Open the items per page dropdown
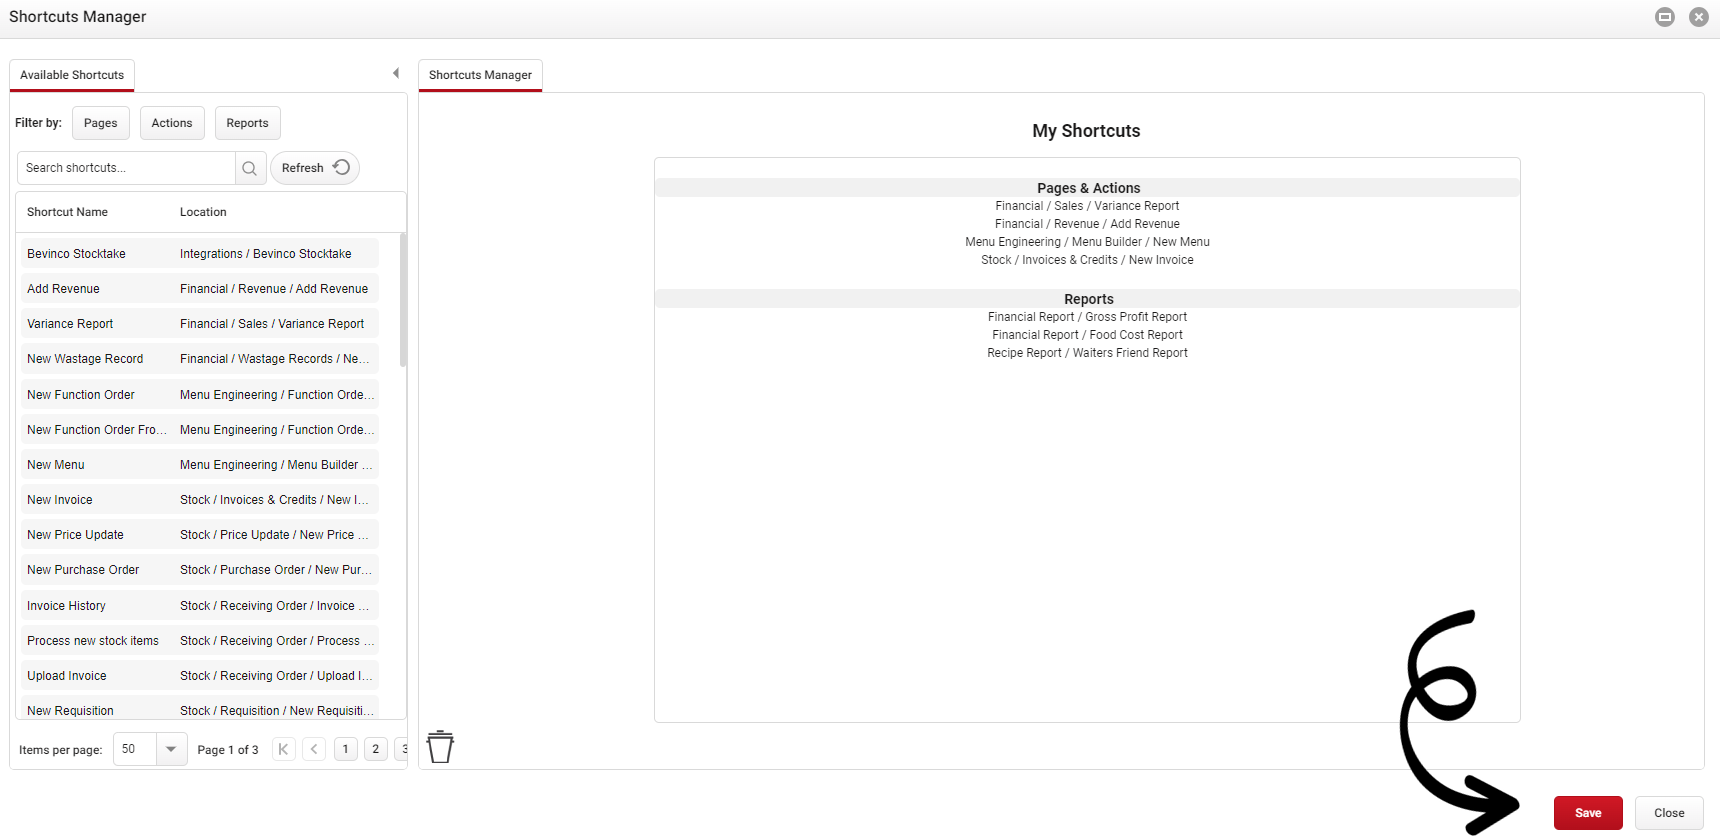 [171, 749]
